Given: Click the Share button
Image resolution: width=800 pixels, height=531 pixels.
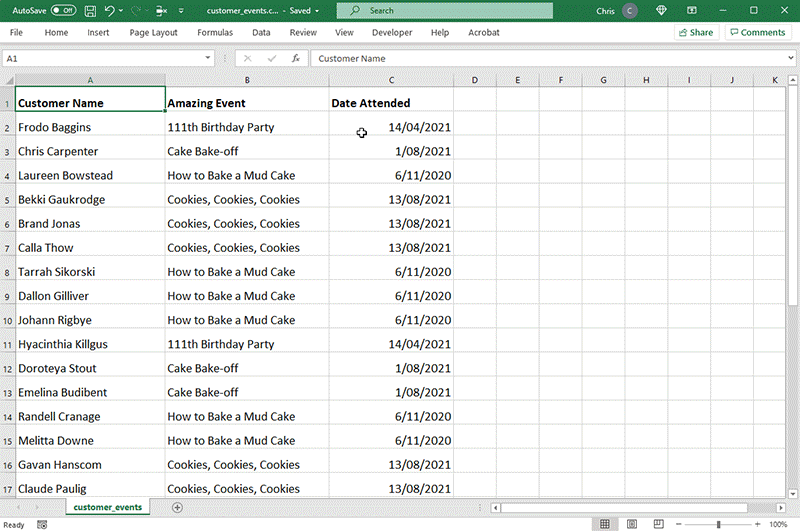Looking at the screenshot, I should click(x=696, y=32).
